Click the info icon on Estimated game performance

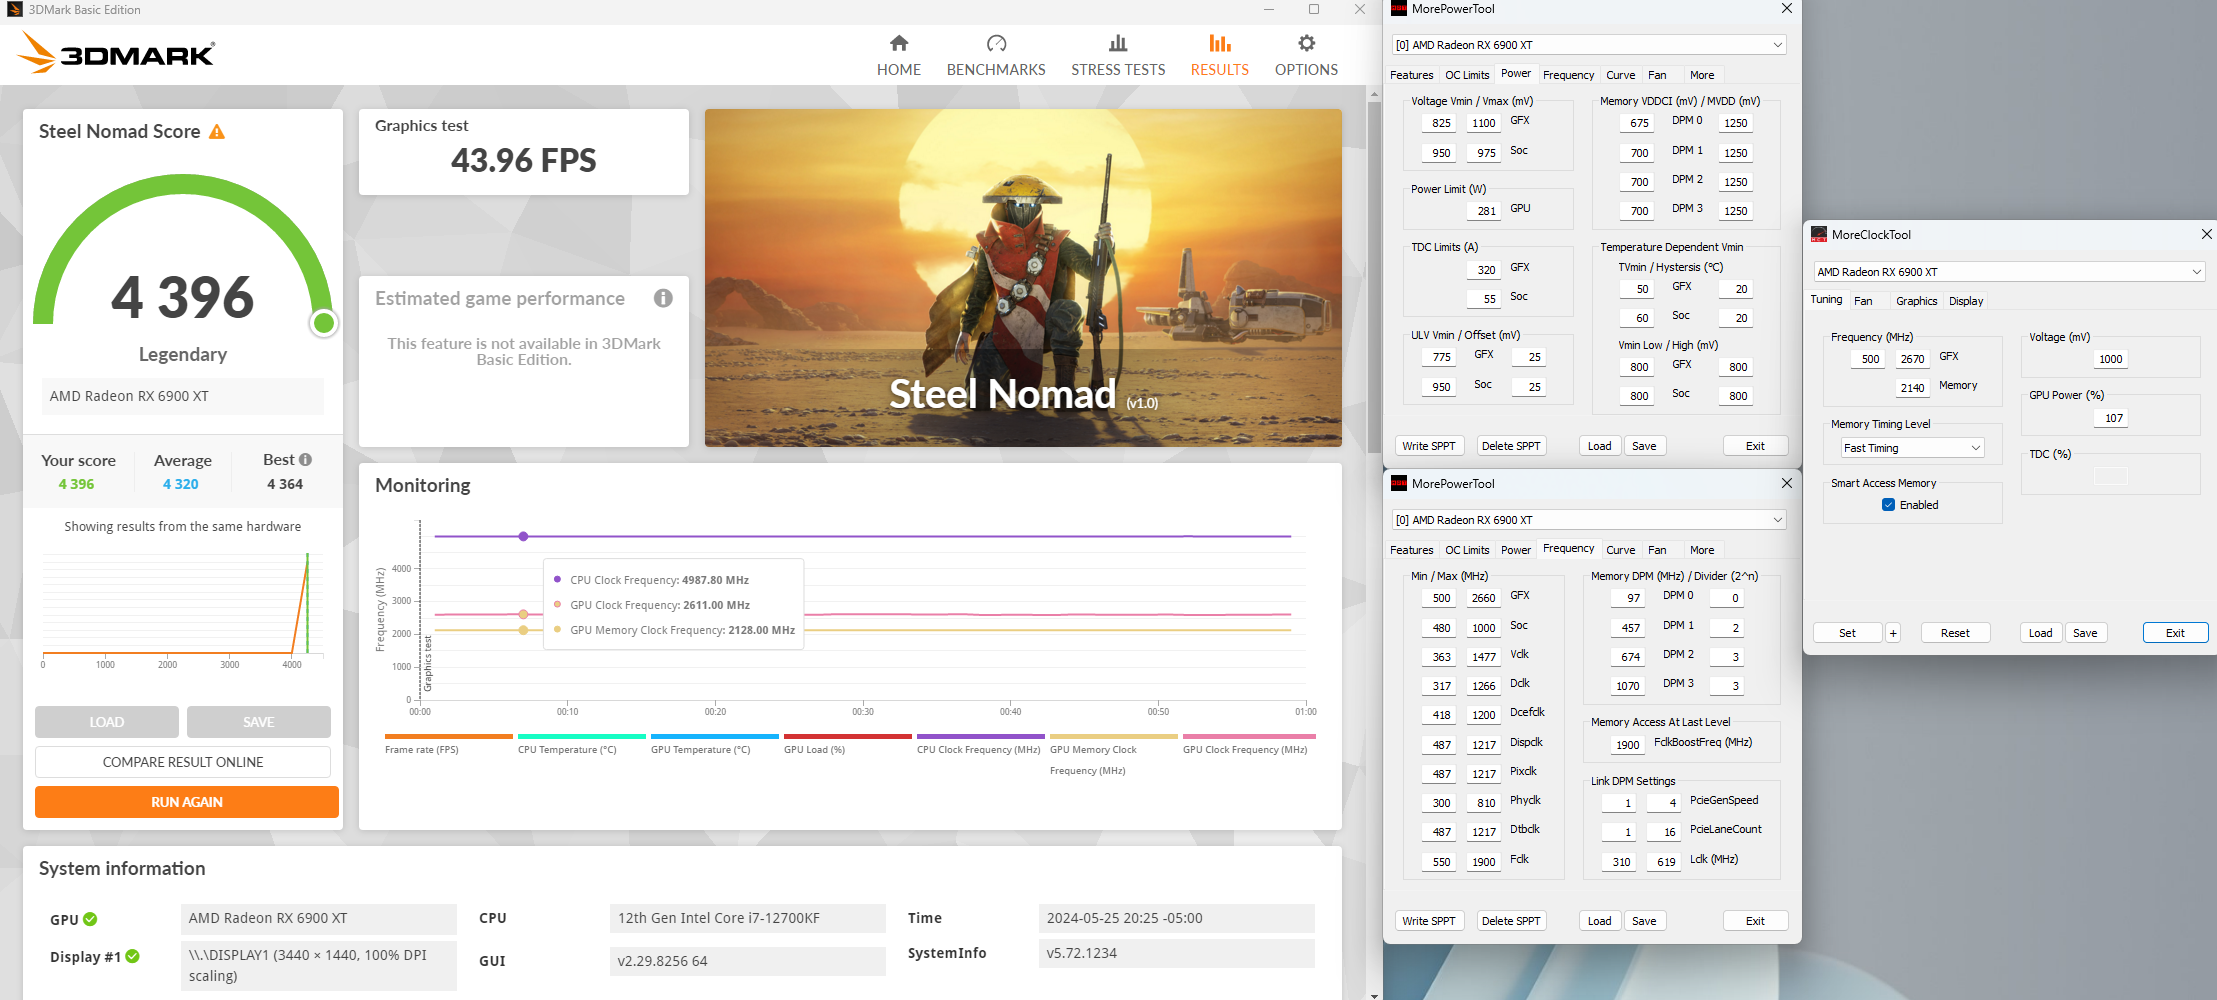tap(663, 298)
